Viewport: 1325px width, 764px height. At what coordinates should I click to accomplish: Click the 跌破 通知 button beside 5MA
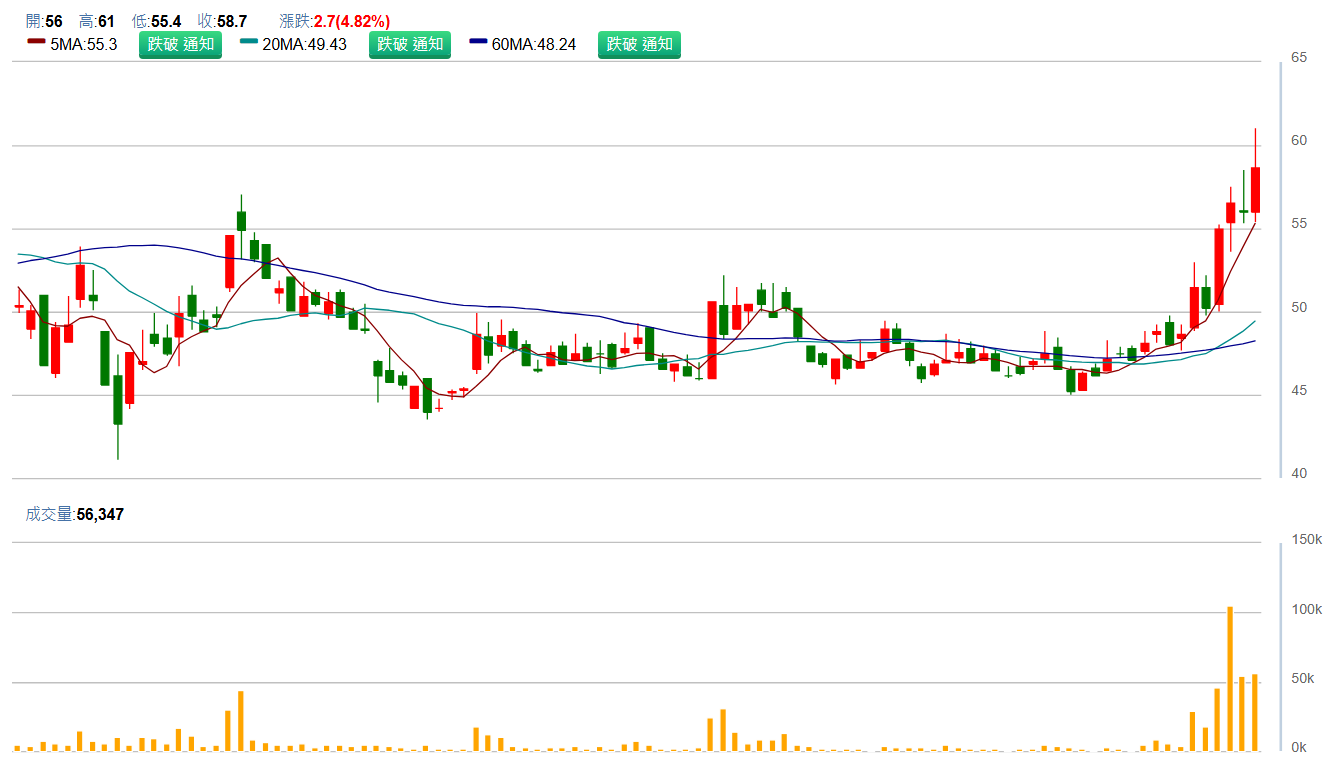pos(180,44)
